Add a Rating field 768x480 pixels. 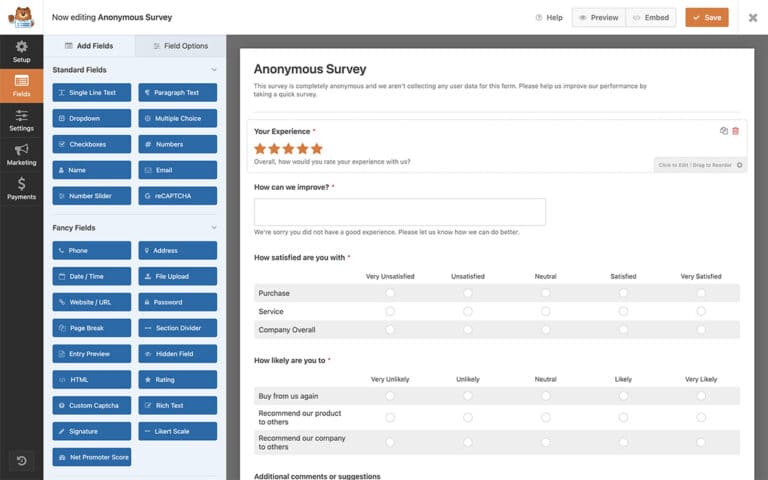pos(177,380)
